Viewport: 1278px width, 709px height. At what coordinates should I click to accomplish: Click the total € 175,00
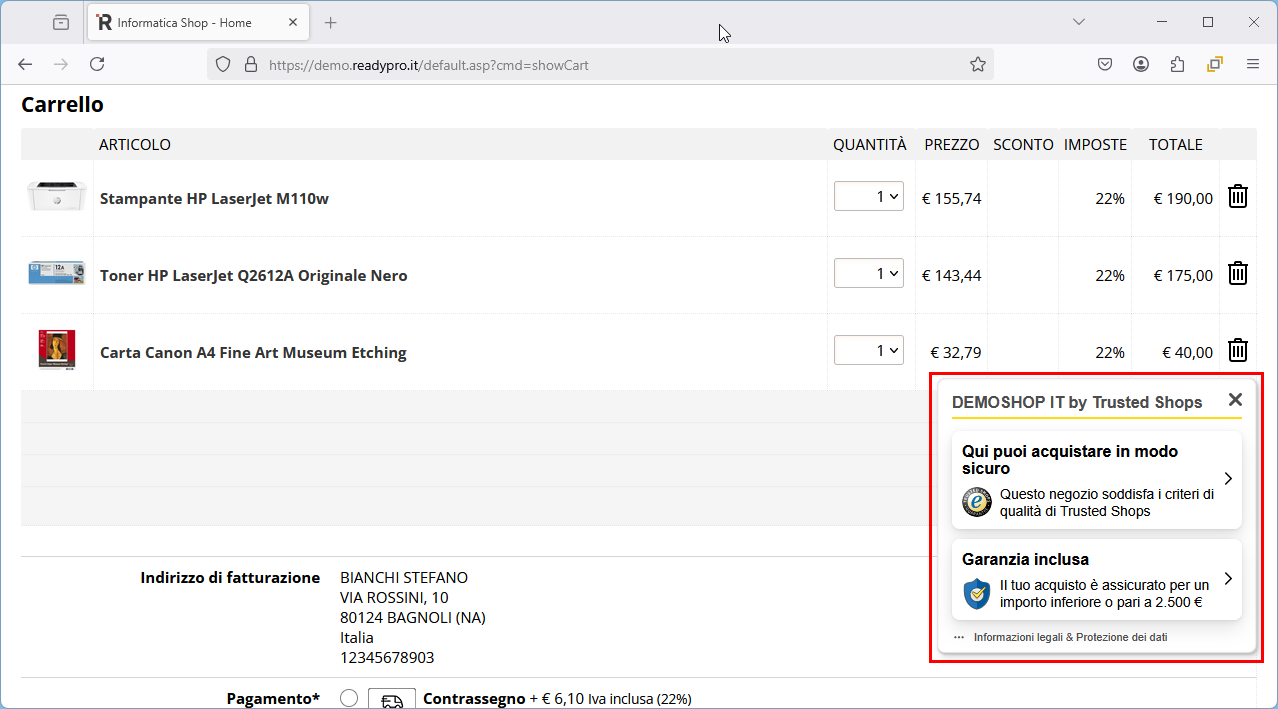(x=1183, y=275)
